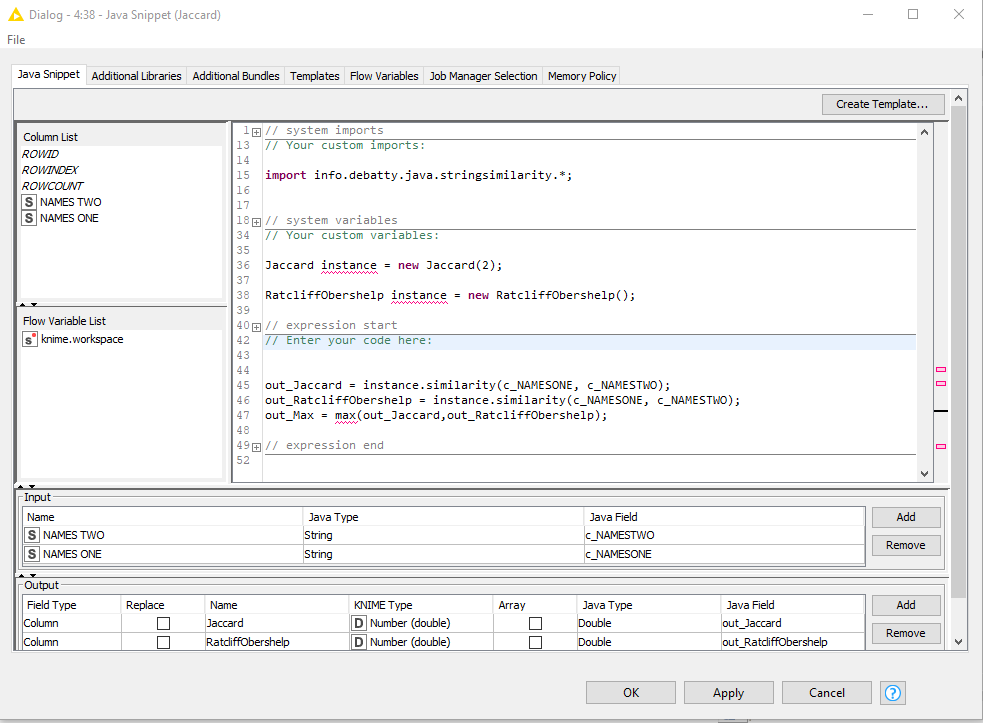The width and height of the screenshot is (983, 723).
Task: Click the pink error marker in the editor margin
Action: point(940,369)
